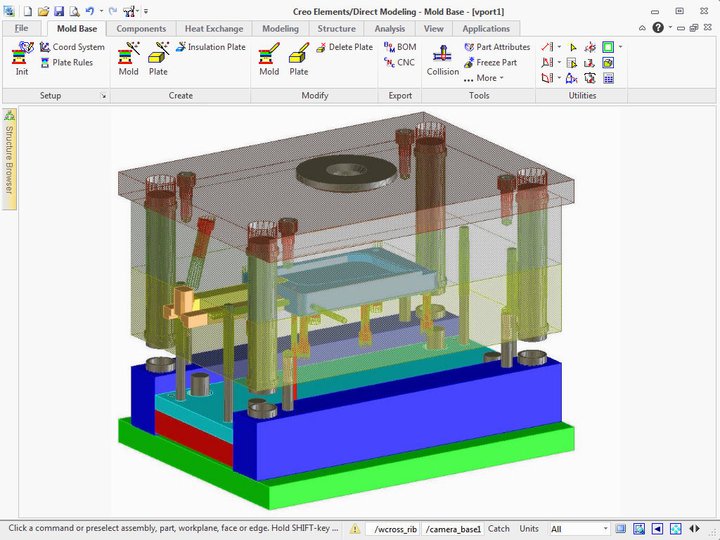
Task: Click the warning triangle in status bar
Action: pos(355,529)
